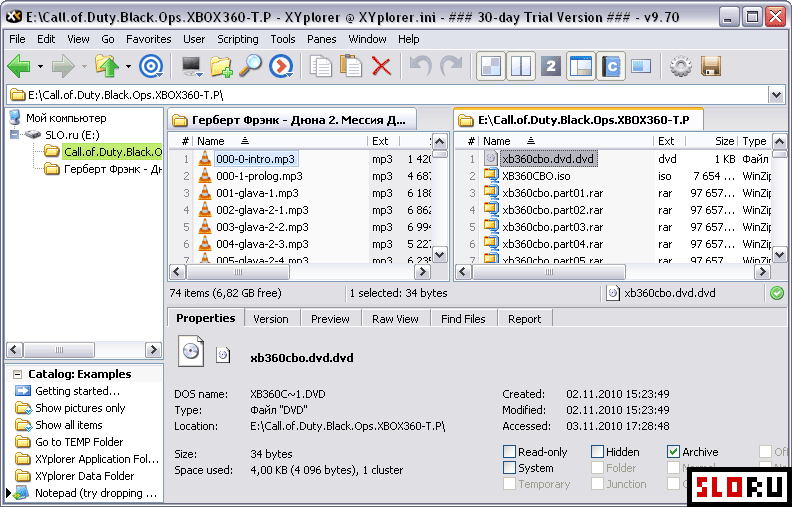Image resolution: width=792 pixels, height=507 pixels.
Task: Sort right pane by Type column
Action: click(755, 141)
